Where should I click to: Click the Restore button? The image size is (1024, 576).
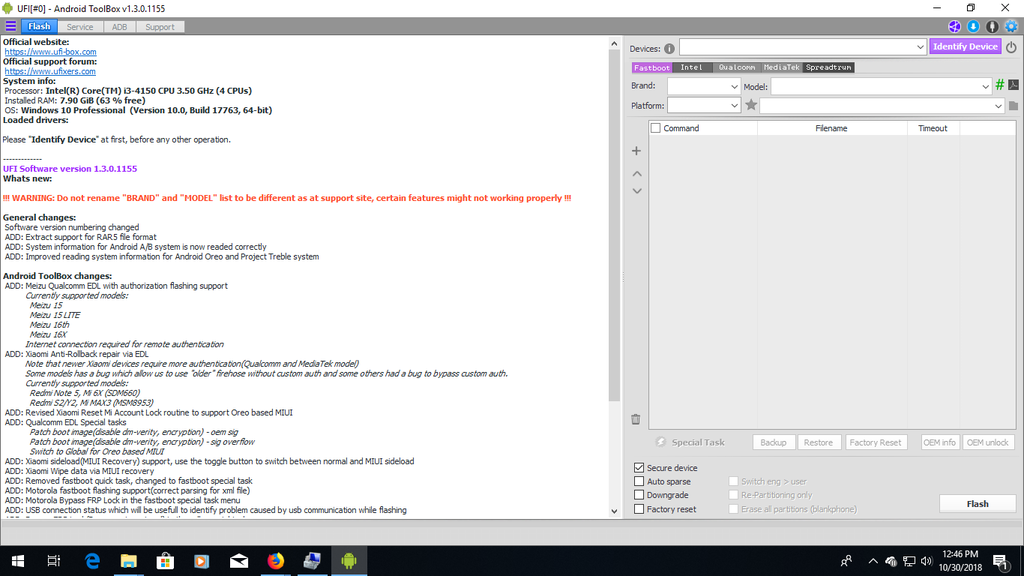coord(818,442)
